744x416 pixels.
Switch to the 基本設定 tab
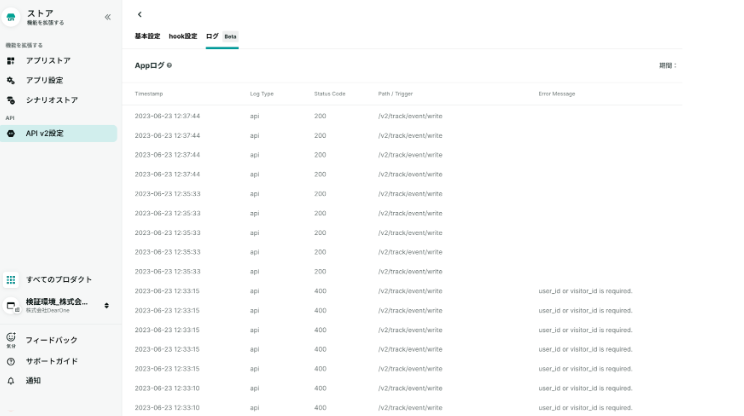point(147,36)
